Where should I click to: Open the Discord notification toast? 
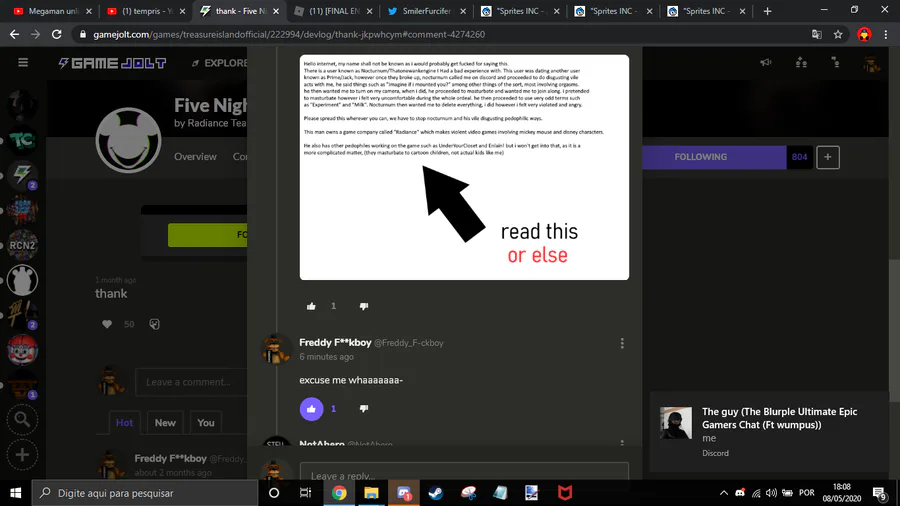769,432
